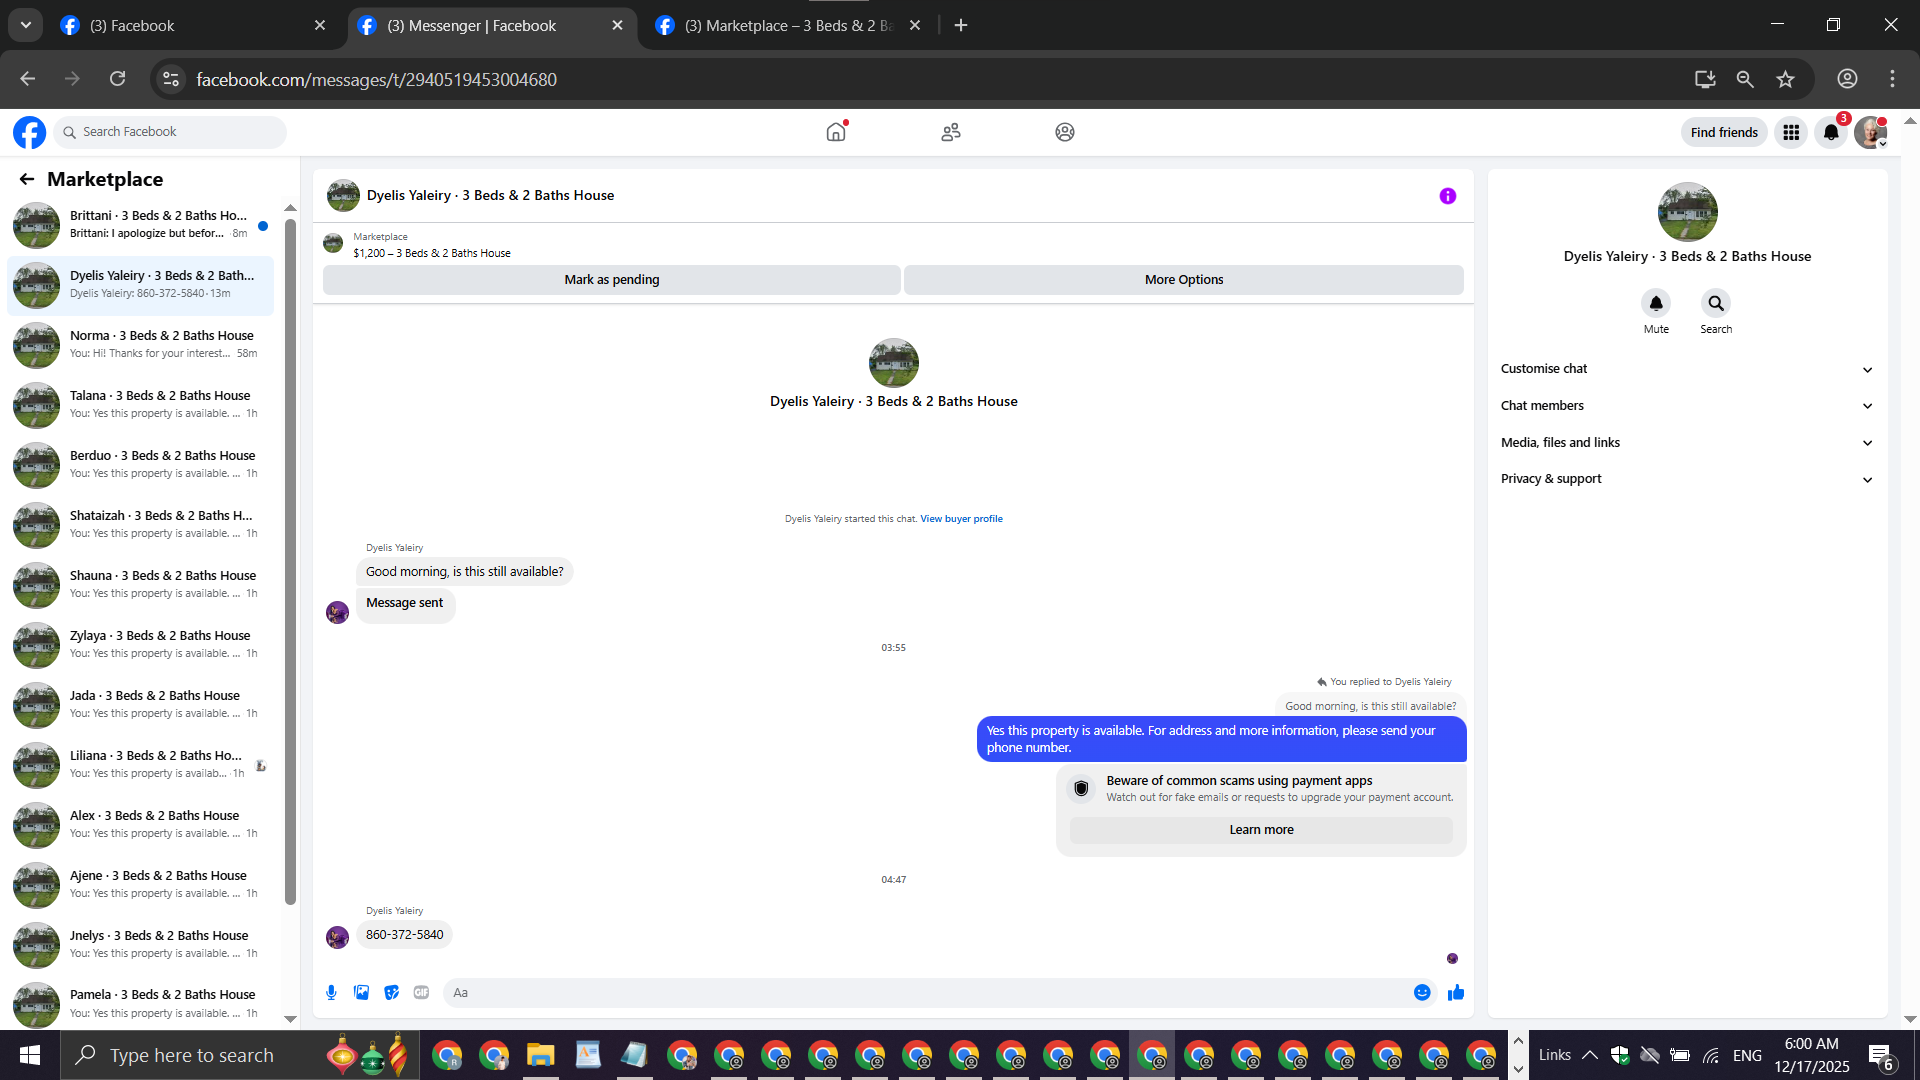This screenshot has width=1920, height=1080.
Task: Switch to the Marketplace listing browser tab
Action: tap(787, 25)
